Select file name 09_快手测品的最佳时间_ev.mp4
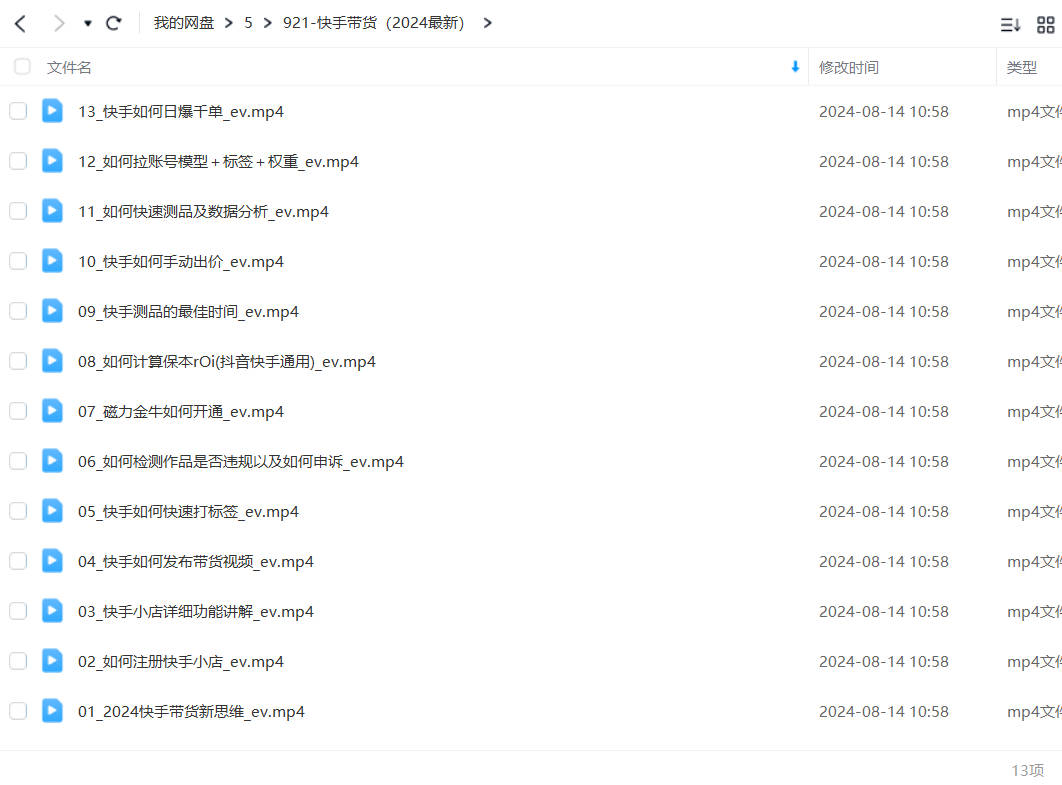The image size is (1062, 785). (x=188, y=312)
